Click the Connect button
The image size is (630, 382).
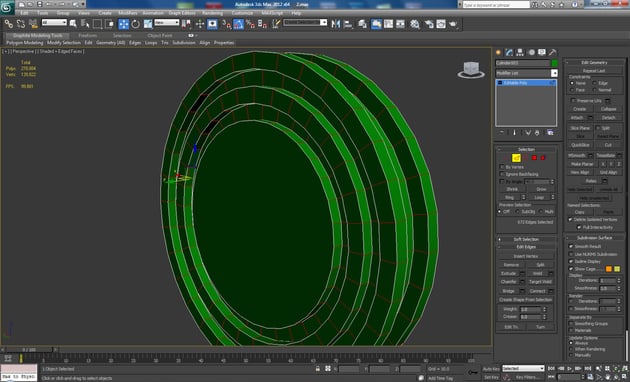pyautogui.click(x=537, y=291)
